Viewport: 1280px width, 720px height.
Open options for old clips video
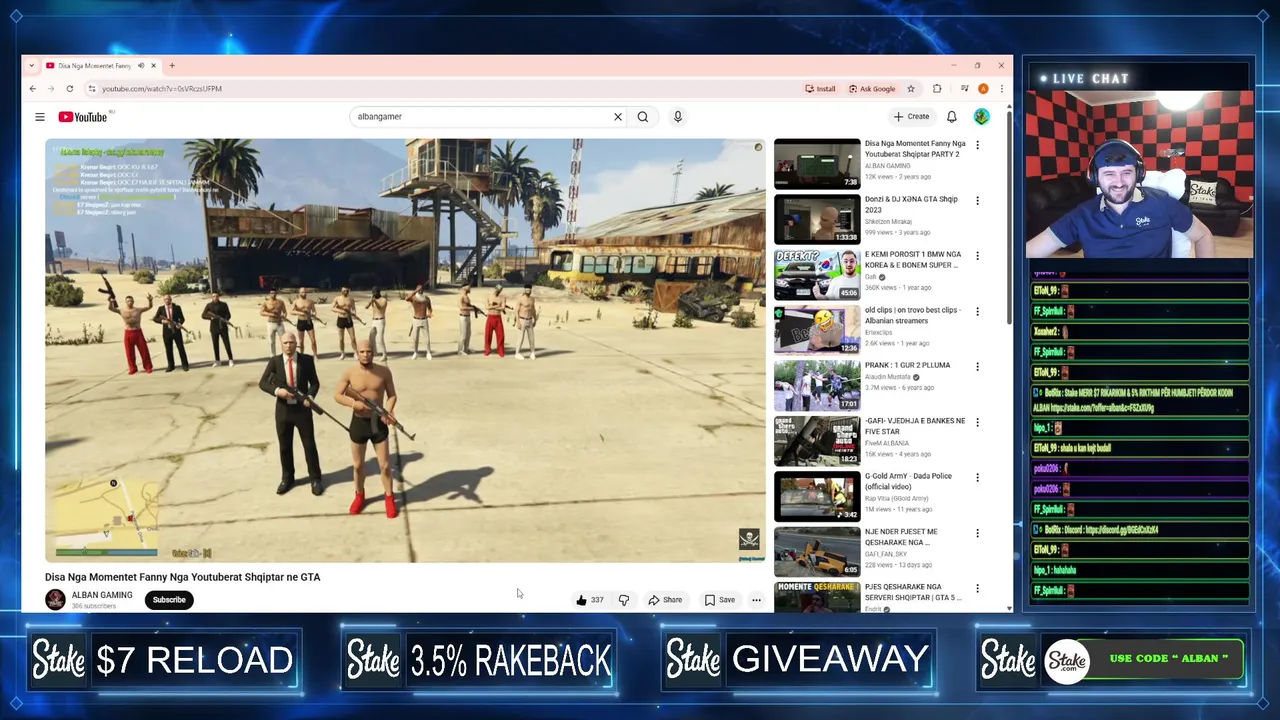click(977, 311)
